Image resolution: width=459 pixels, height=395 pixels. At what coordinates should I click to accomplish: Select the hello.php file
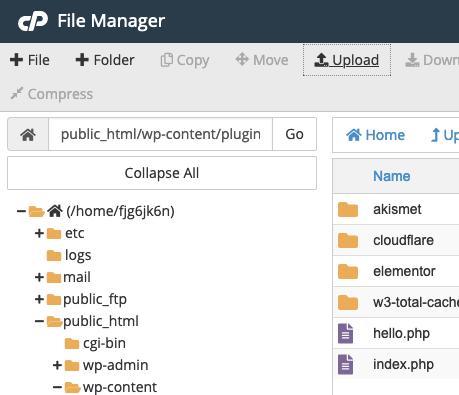click(396, 333)
